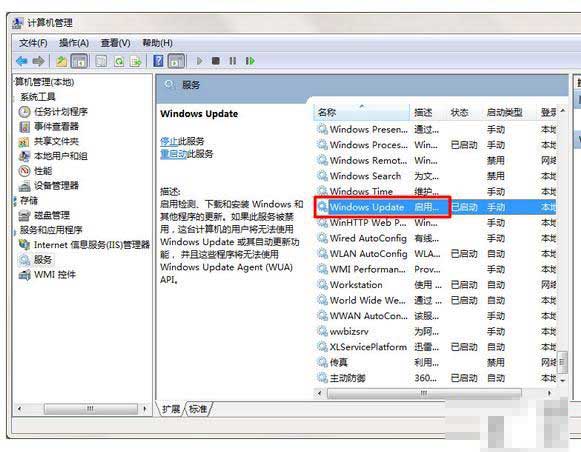Click the 本地用户和组 icon
This screenshot has height=452, width=581.
[24, 156]
